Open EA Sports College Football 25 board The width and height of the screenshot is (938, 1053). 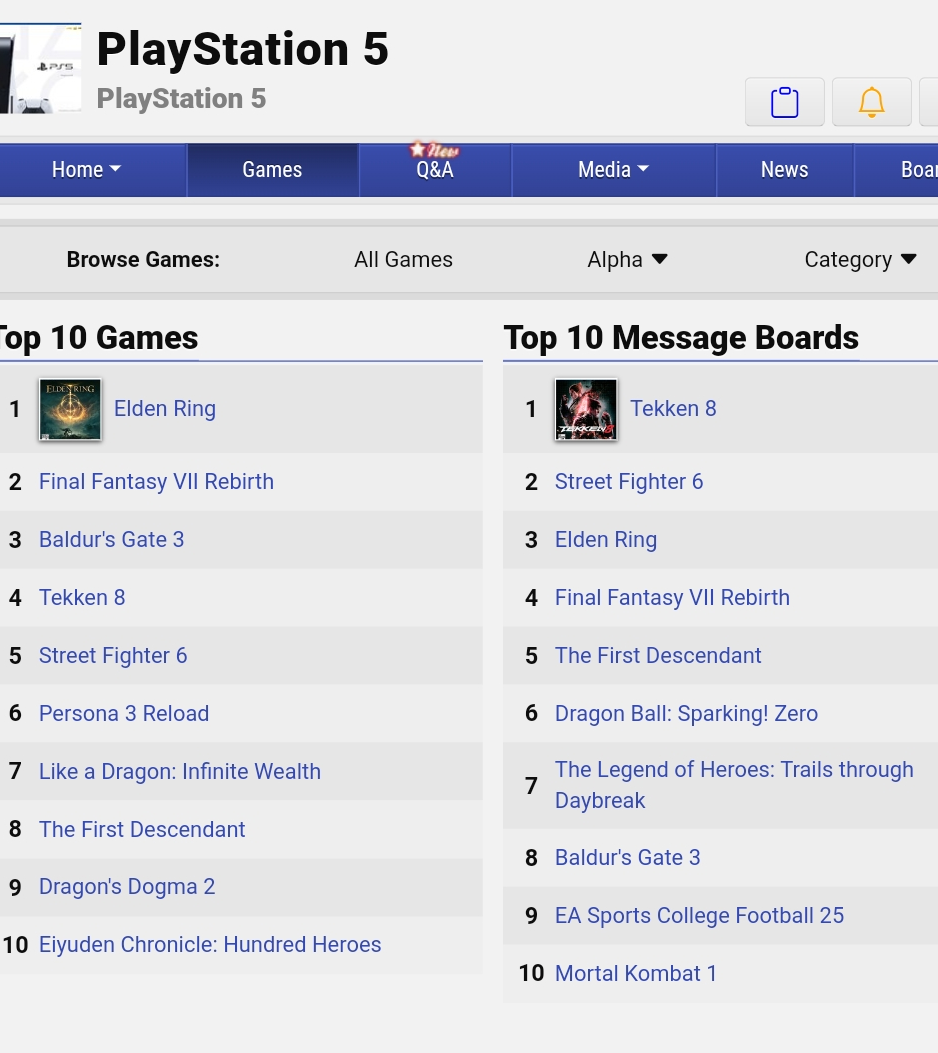click(x=700, y=915)
